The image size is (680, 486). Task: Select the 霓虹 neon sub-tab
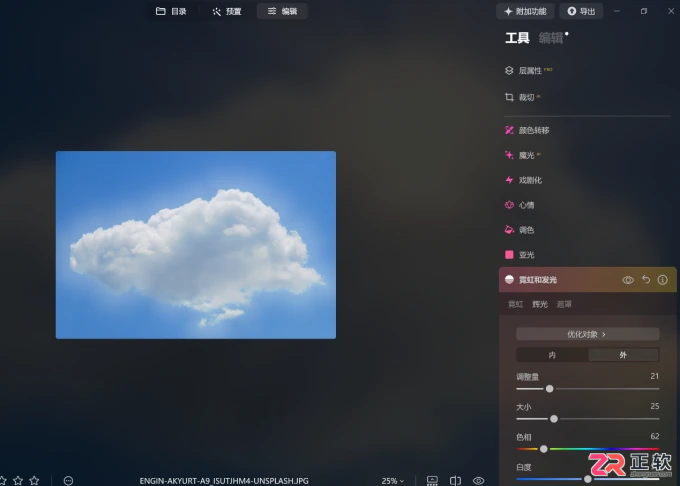point(515,304)
